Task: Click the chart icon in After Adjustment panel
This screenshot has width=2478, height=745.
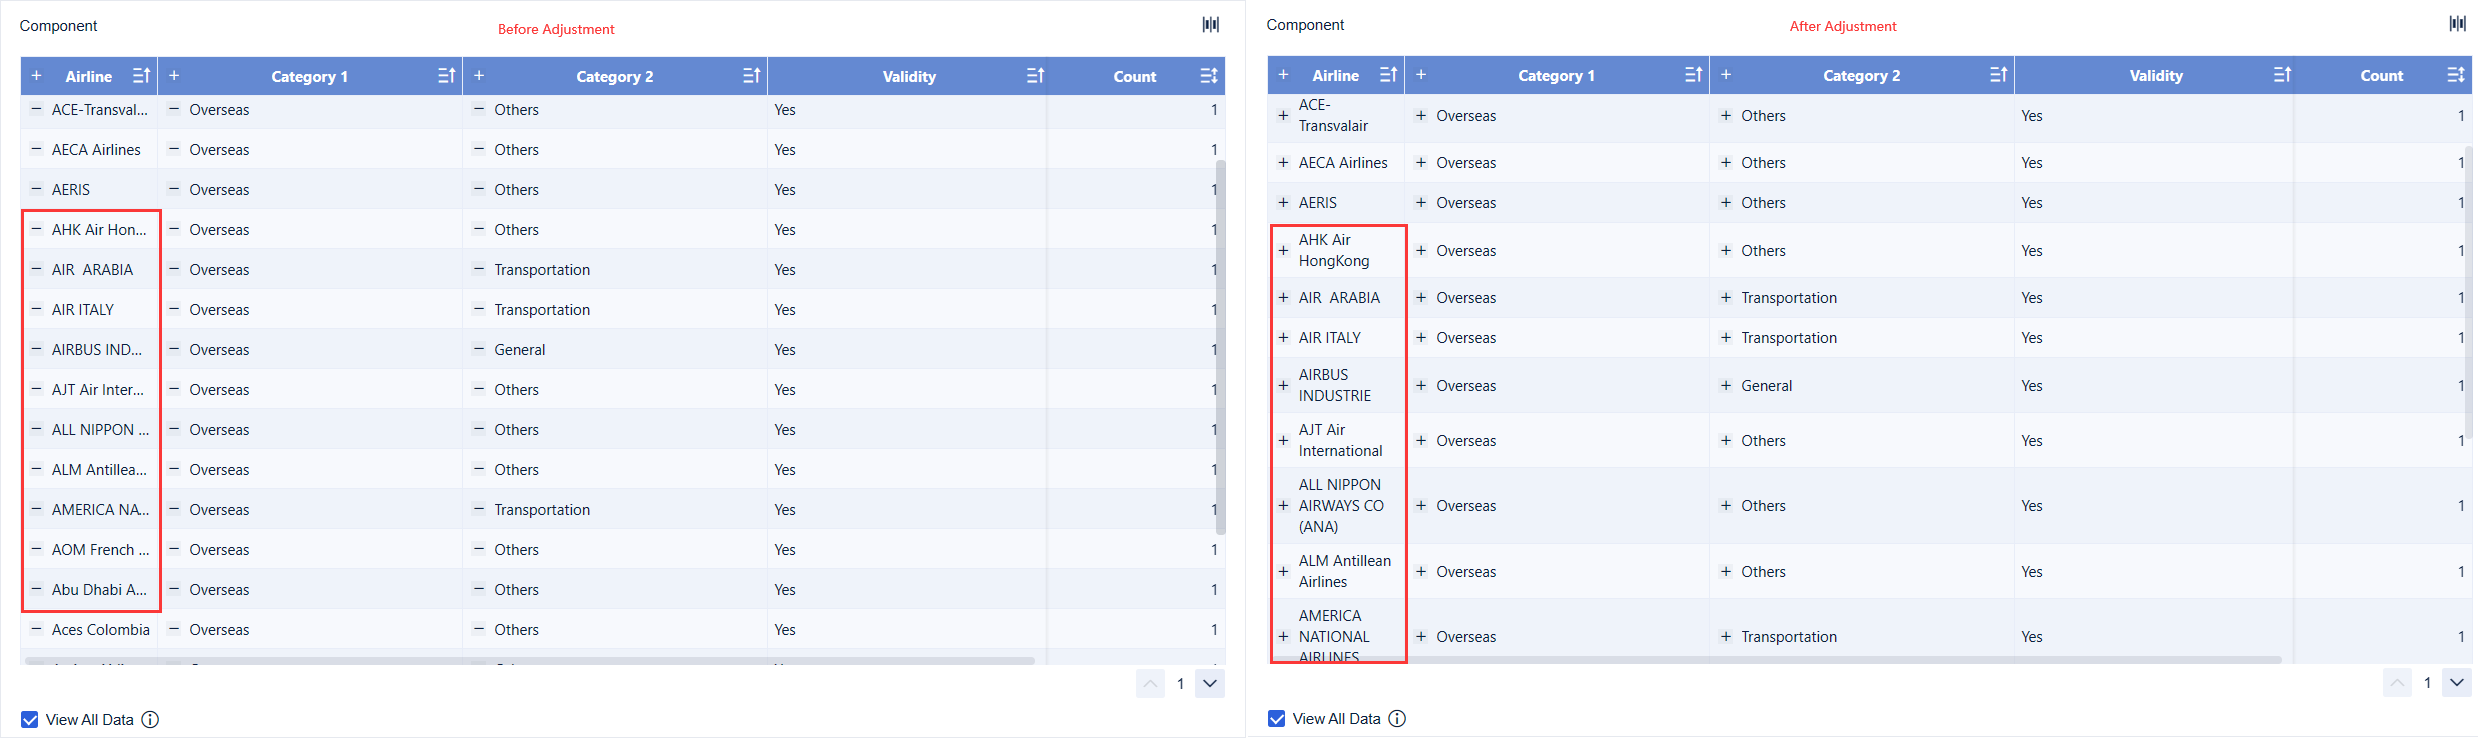Action: (x=2457, y=24)
